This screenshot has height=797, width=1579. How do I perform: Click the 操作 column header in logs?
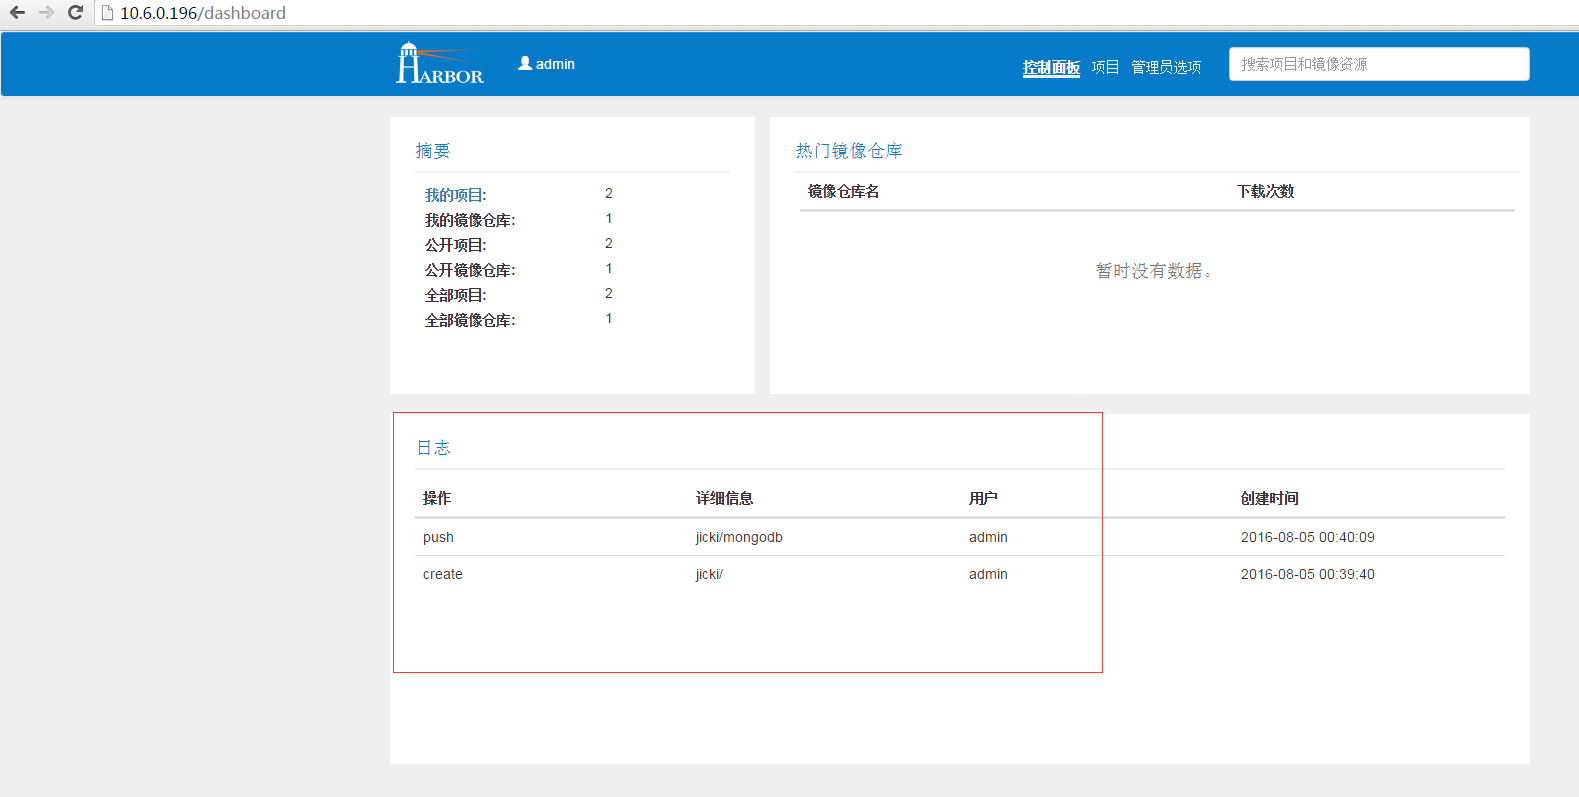(437, 498)
